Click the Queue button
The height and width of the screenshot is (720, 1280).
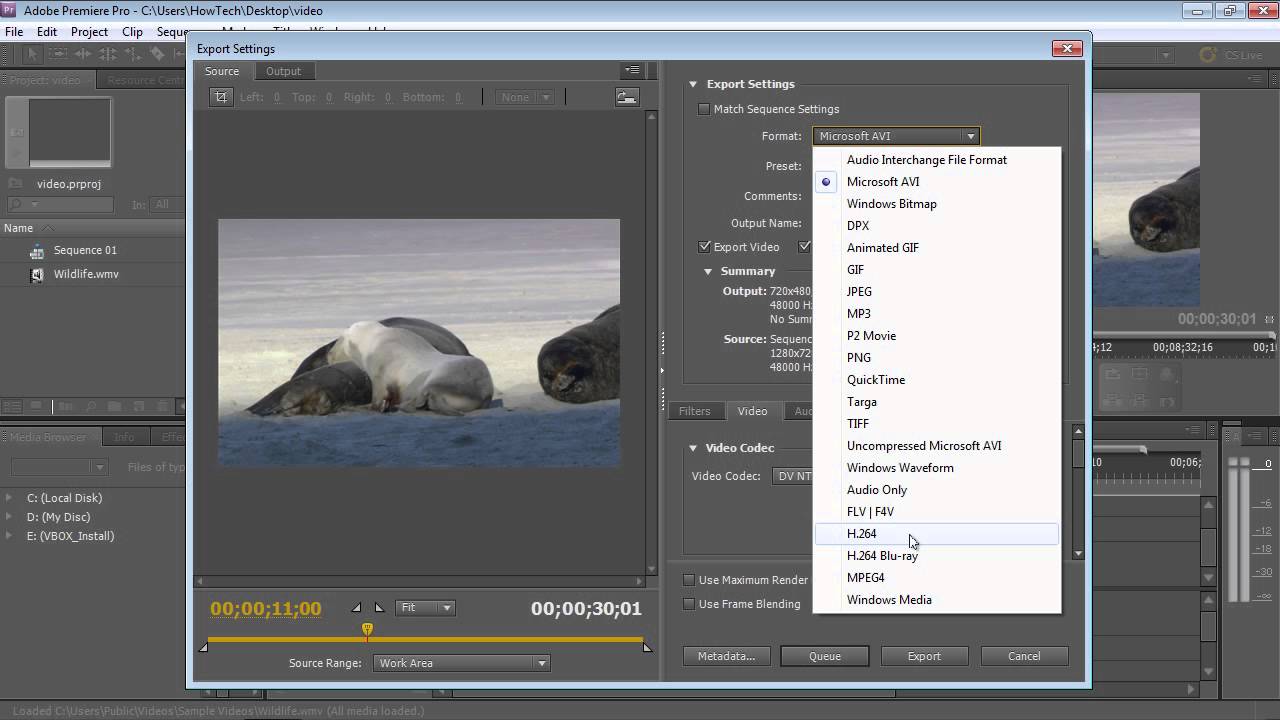824,656
